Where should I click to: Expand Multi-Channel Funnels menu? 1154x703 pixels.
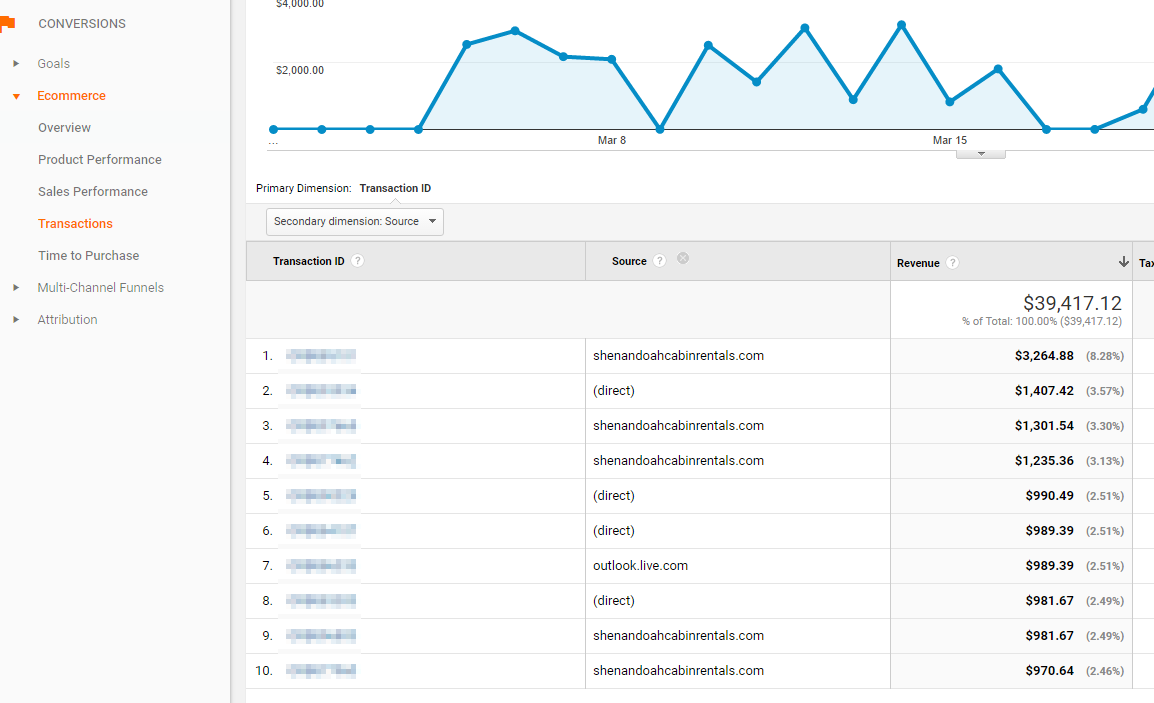(x=16, y=288)
